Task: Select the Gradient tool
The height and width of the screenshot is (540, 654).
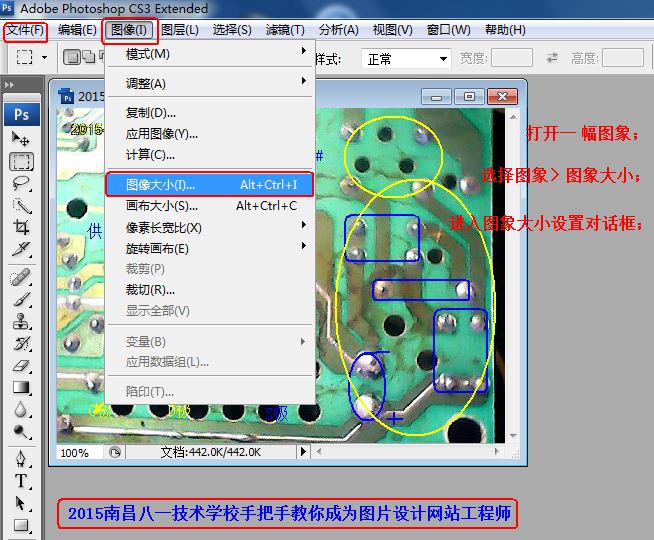Action: [x=21, y=387]
